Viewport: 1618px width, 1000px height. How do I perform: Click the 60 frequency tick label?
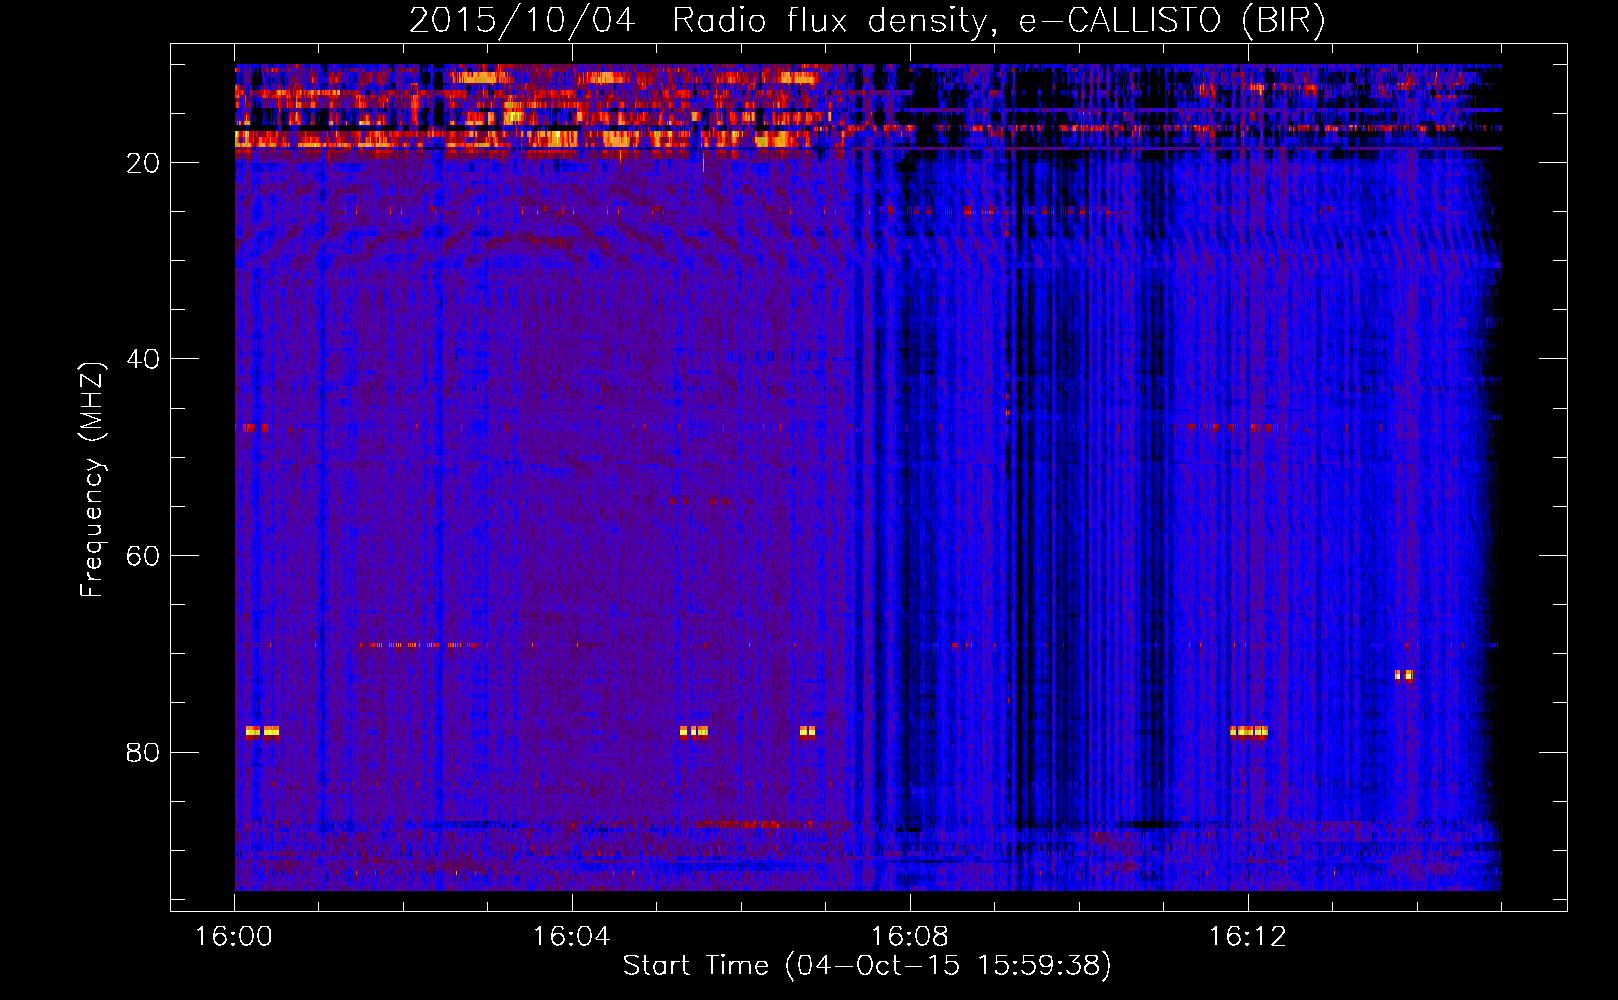point(143,556)
